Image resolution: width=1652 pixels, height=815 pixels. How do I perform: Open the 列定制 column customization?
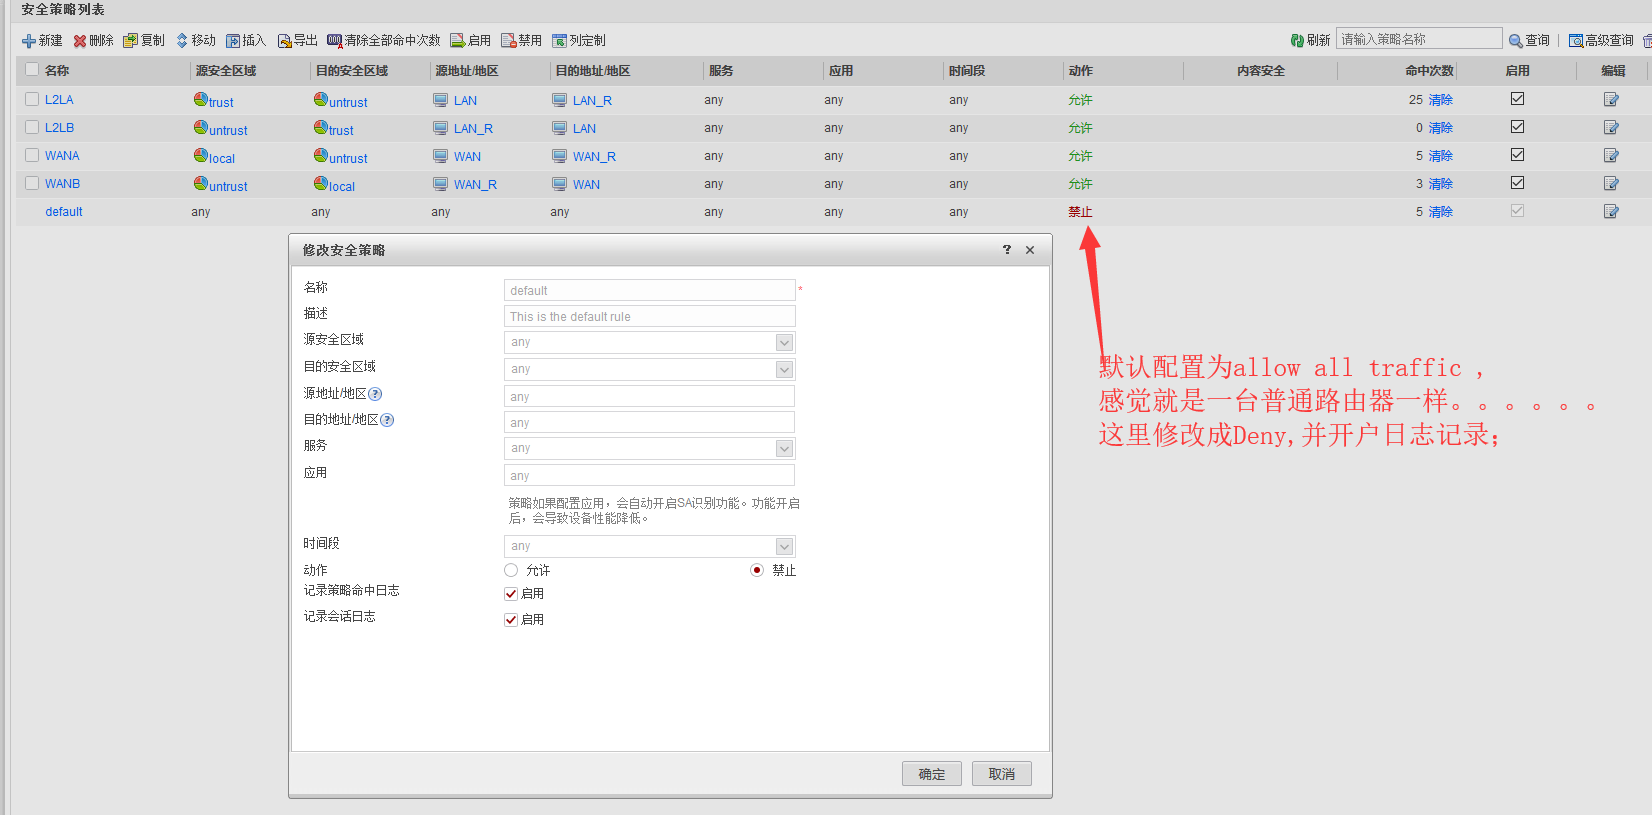coord(579,41)
